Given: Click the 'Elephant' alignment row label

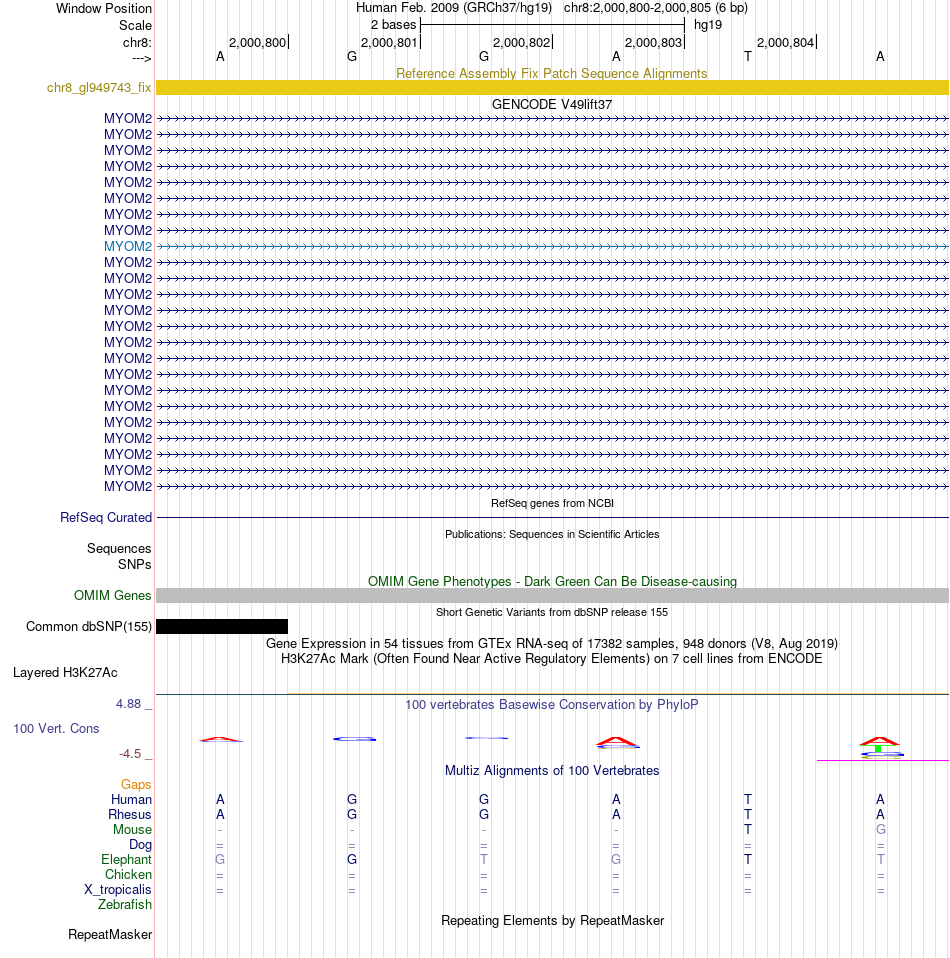Looking at the screenshot, I should tap(126, 860).
